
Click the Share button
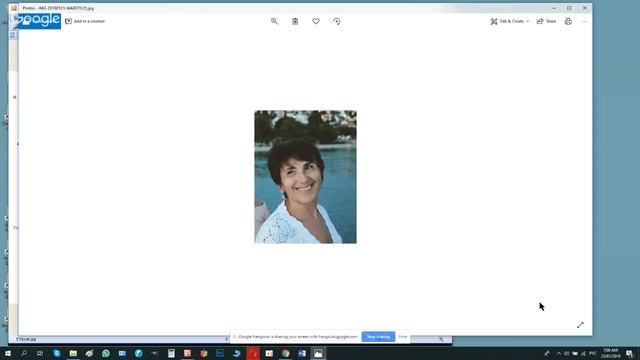click(546, 21)
